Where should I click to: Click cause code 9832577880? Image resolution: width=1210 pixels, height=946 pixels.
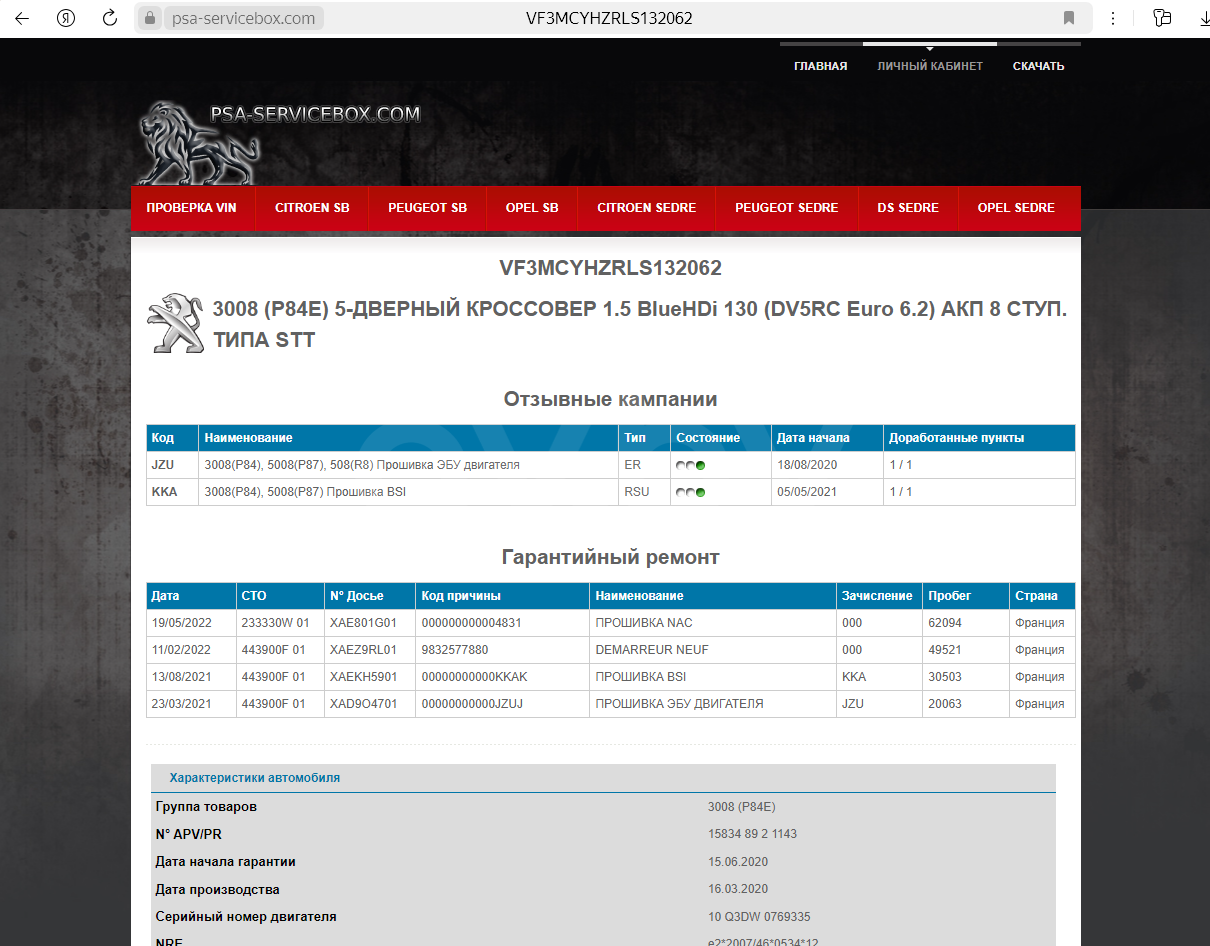pyautogui.click(x=455, y=650)
